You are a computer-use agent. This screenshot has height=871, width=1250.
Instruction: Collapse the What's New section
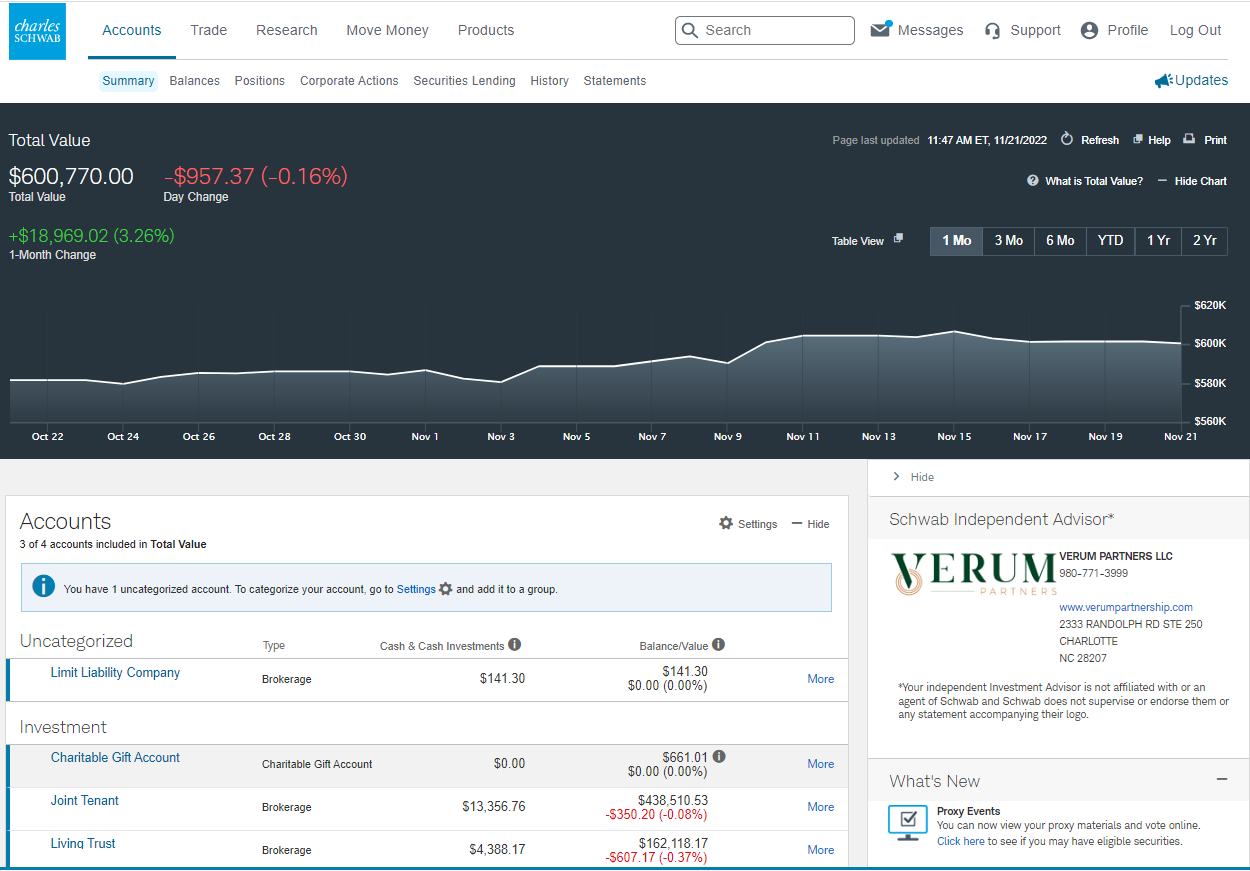pos(1221,780)
